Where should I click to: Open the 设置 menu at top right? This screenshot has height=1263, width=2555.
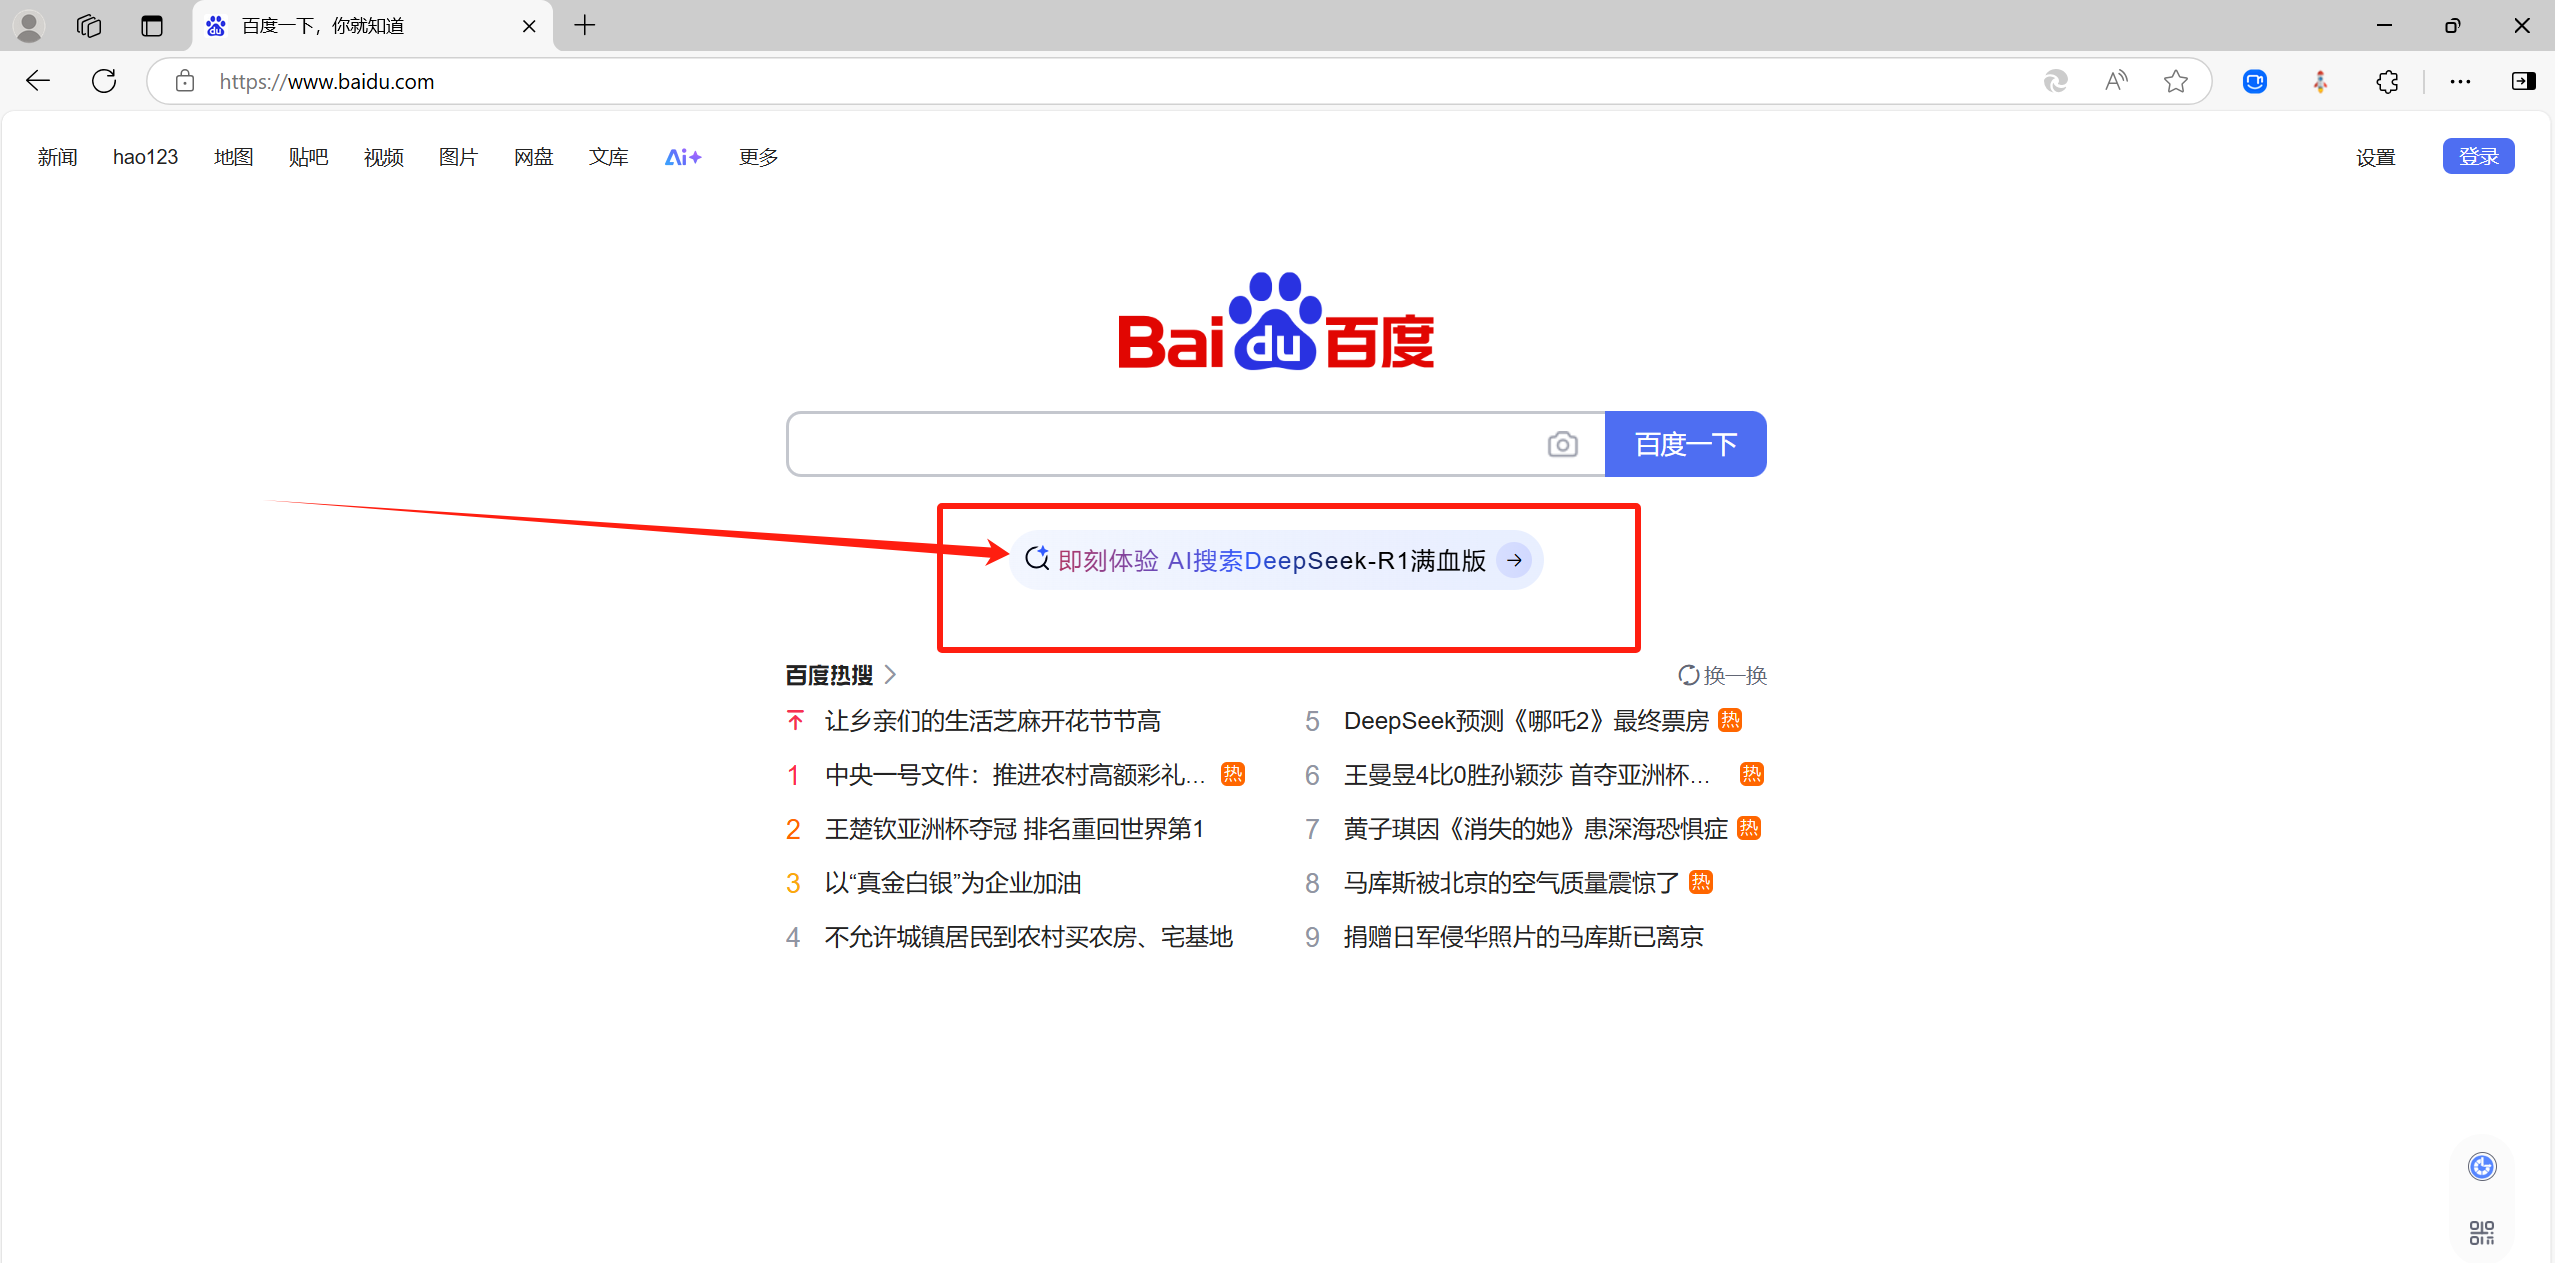[x=2375, y=157]
